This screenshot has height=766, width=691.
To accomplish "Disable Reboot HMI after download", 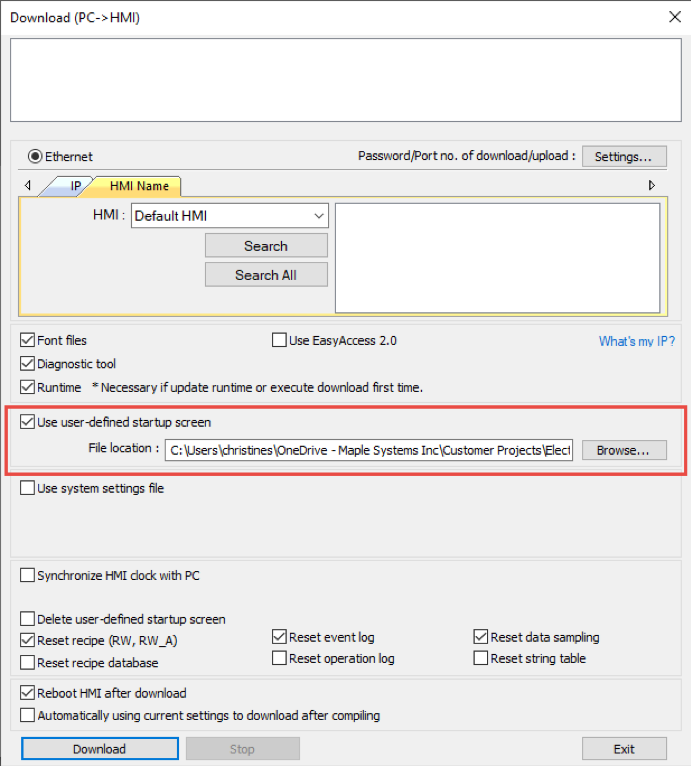I will [x=28, y=694].
